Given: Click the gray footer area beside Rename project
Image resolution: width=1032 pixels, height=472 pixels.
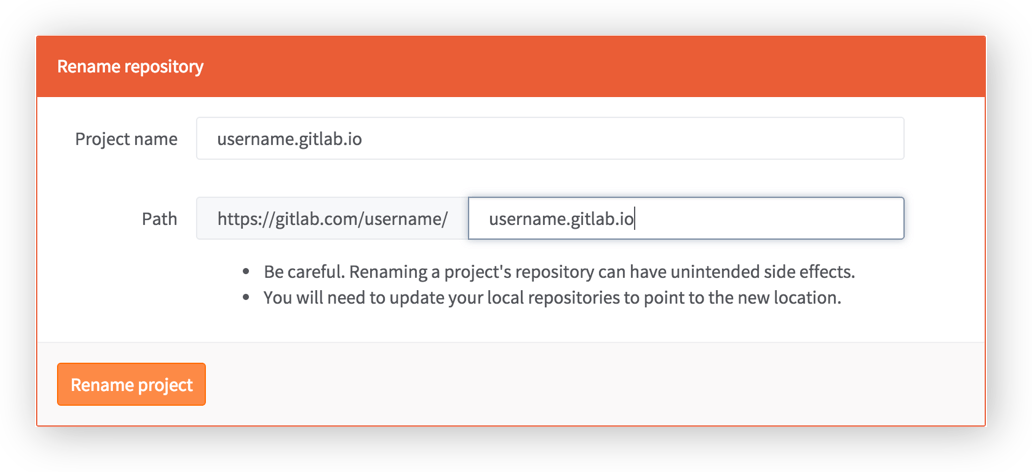Looking at the screenshot, I should 592,384.
